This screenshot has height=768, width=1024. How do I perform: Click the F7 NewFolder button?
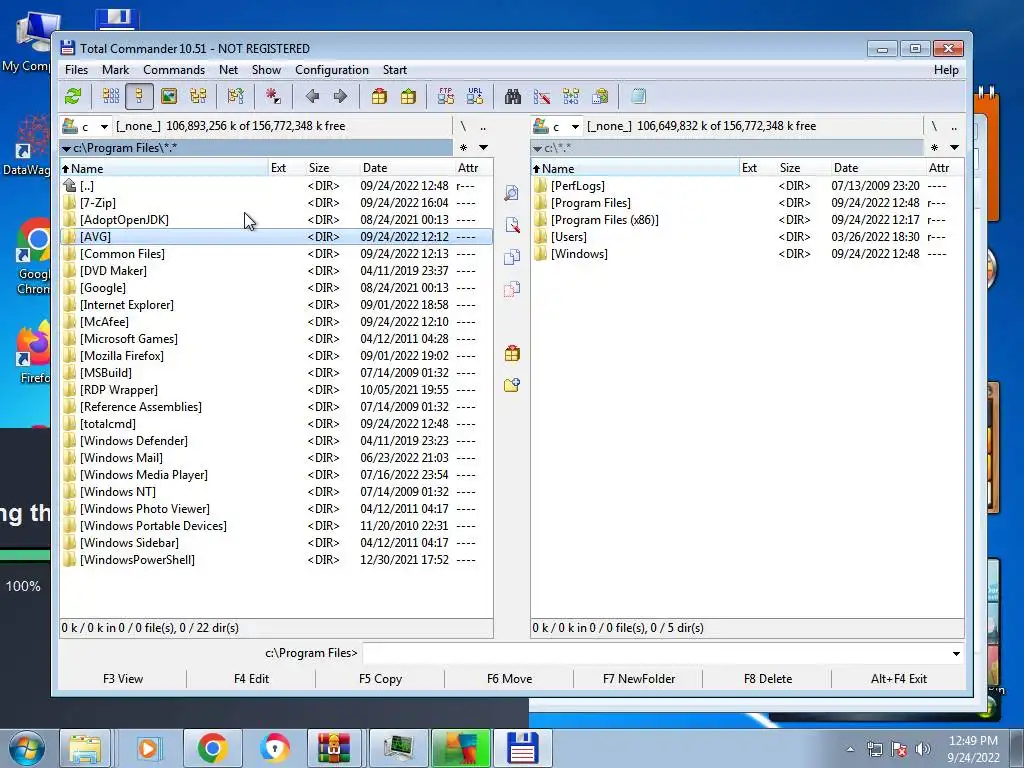(639, 679)
